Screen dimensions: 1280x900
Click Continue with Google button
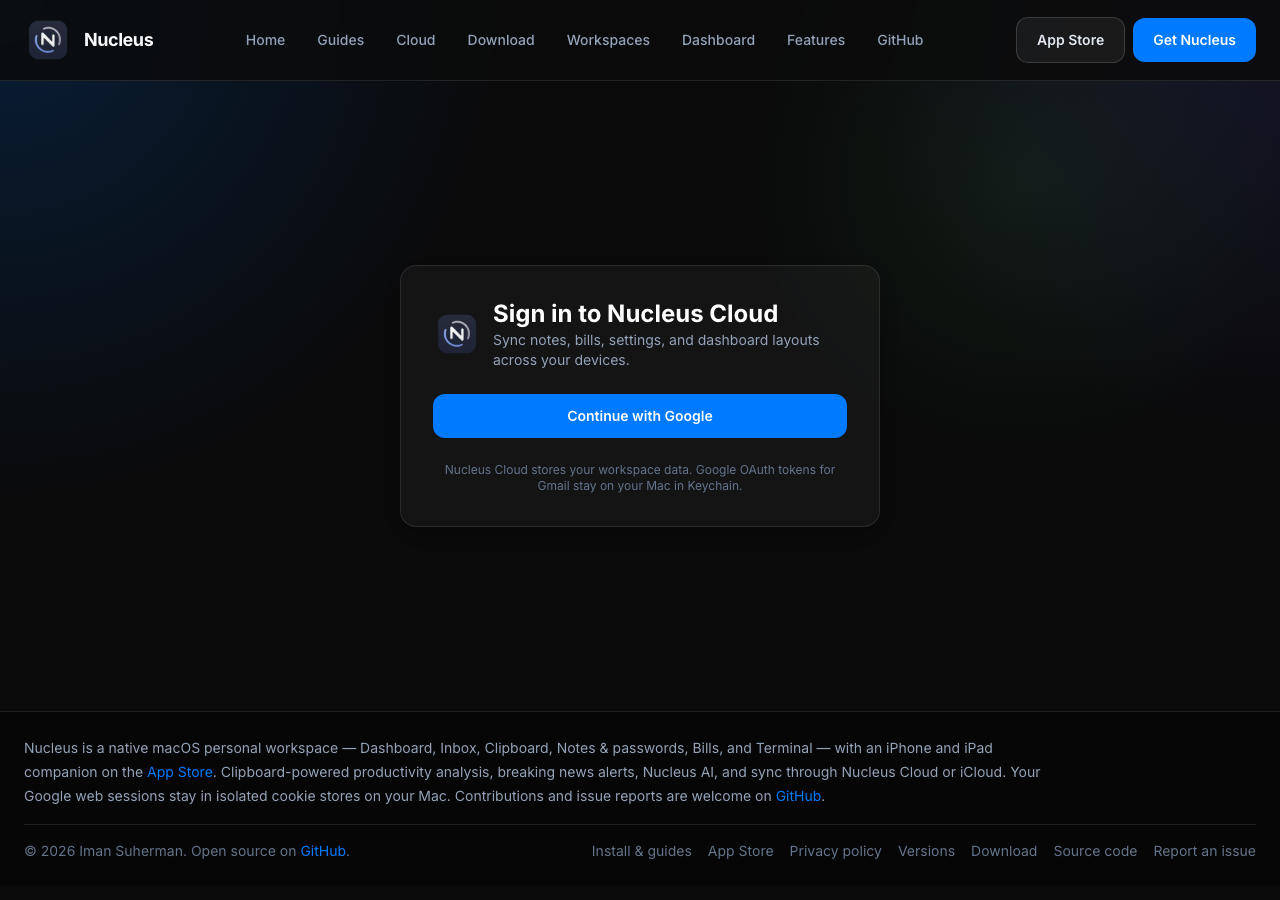coord(640,416)
